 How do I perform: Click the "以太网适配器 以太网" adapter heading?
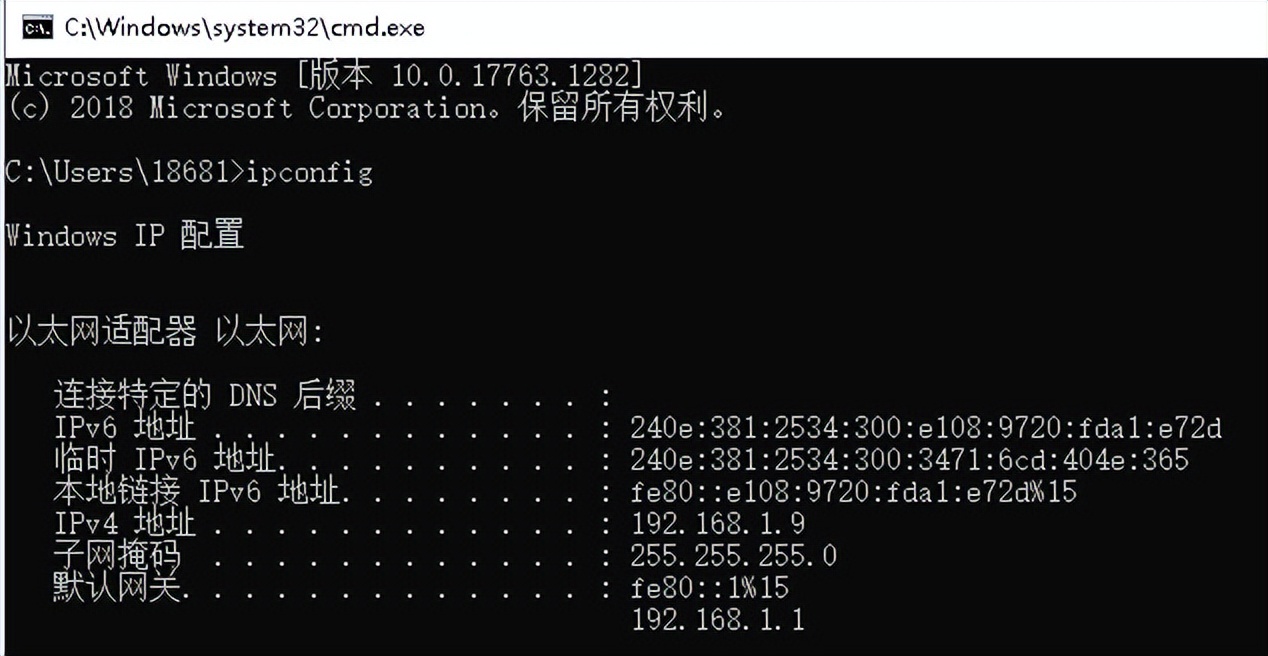pos(165,332)
